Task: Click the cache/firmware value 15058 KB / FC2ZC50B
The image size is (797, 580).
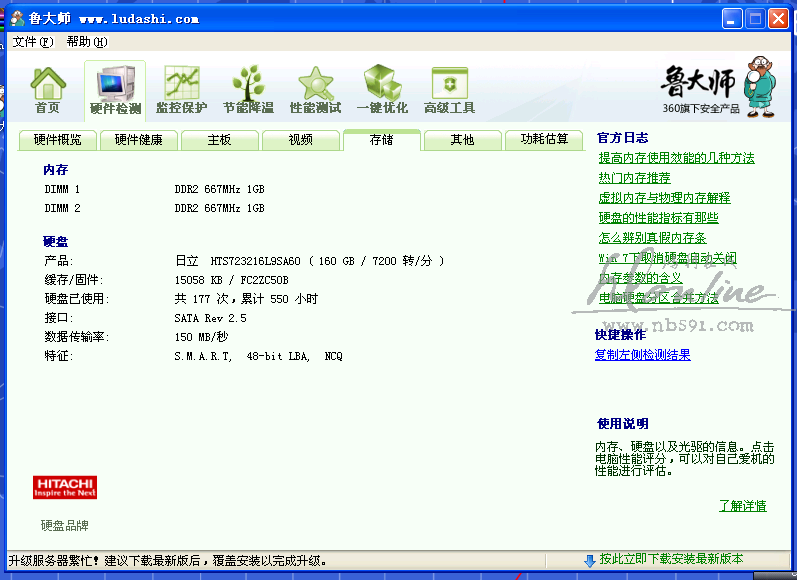Action: click(231, 280)
